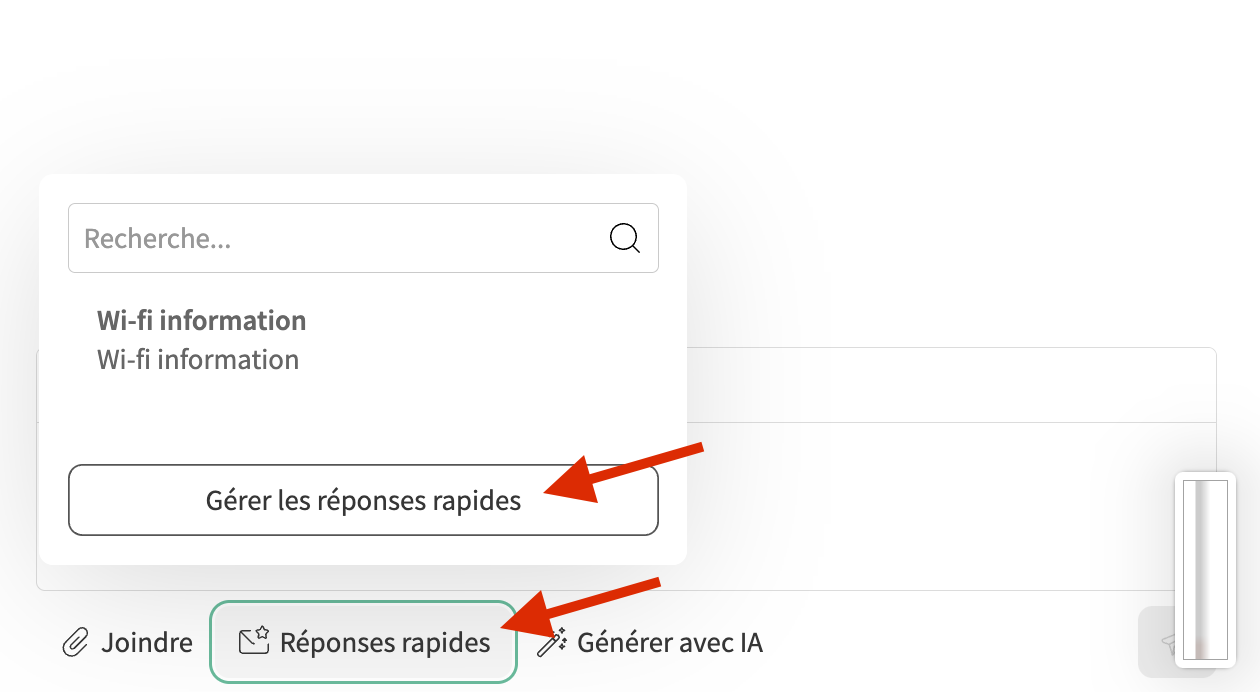Select the bold Wi-fi information title
The image size is (1260, 692).
[x=201, y=321]
